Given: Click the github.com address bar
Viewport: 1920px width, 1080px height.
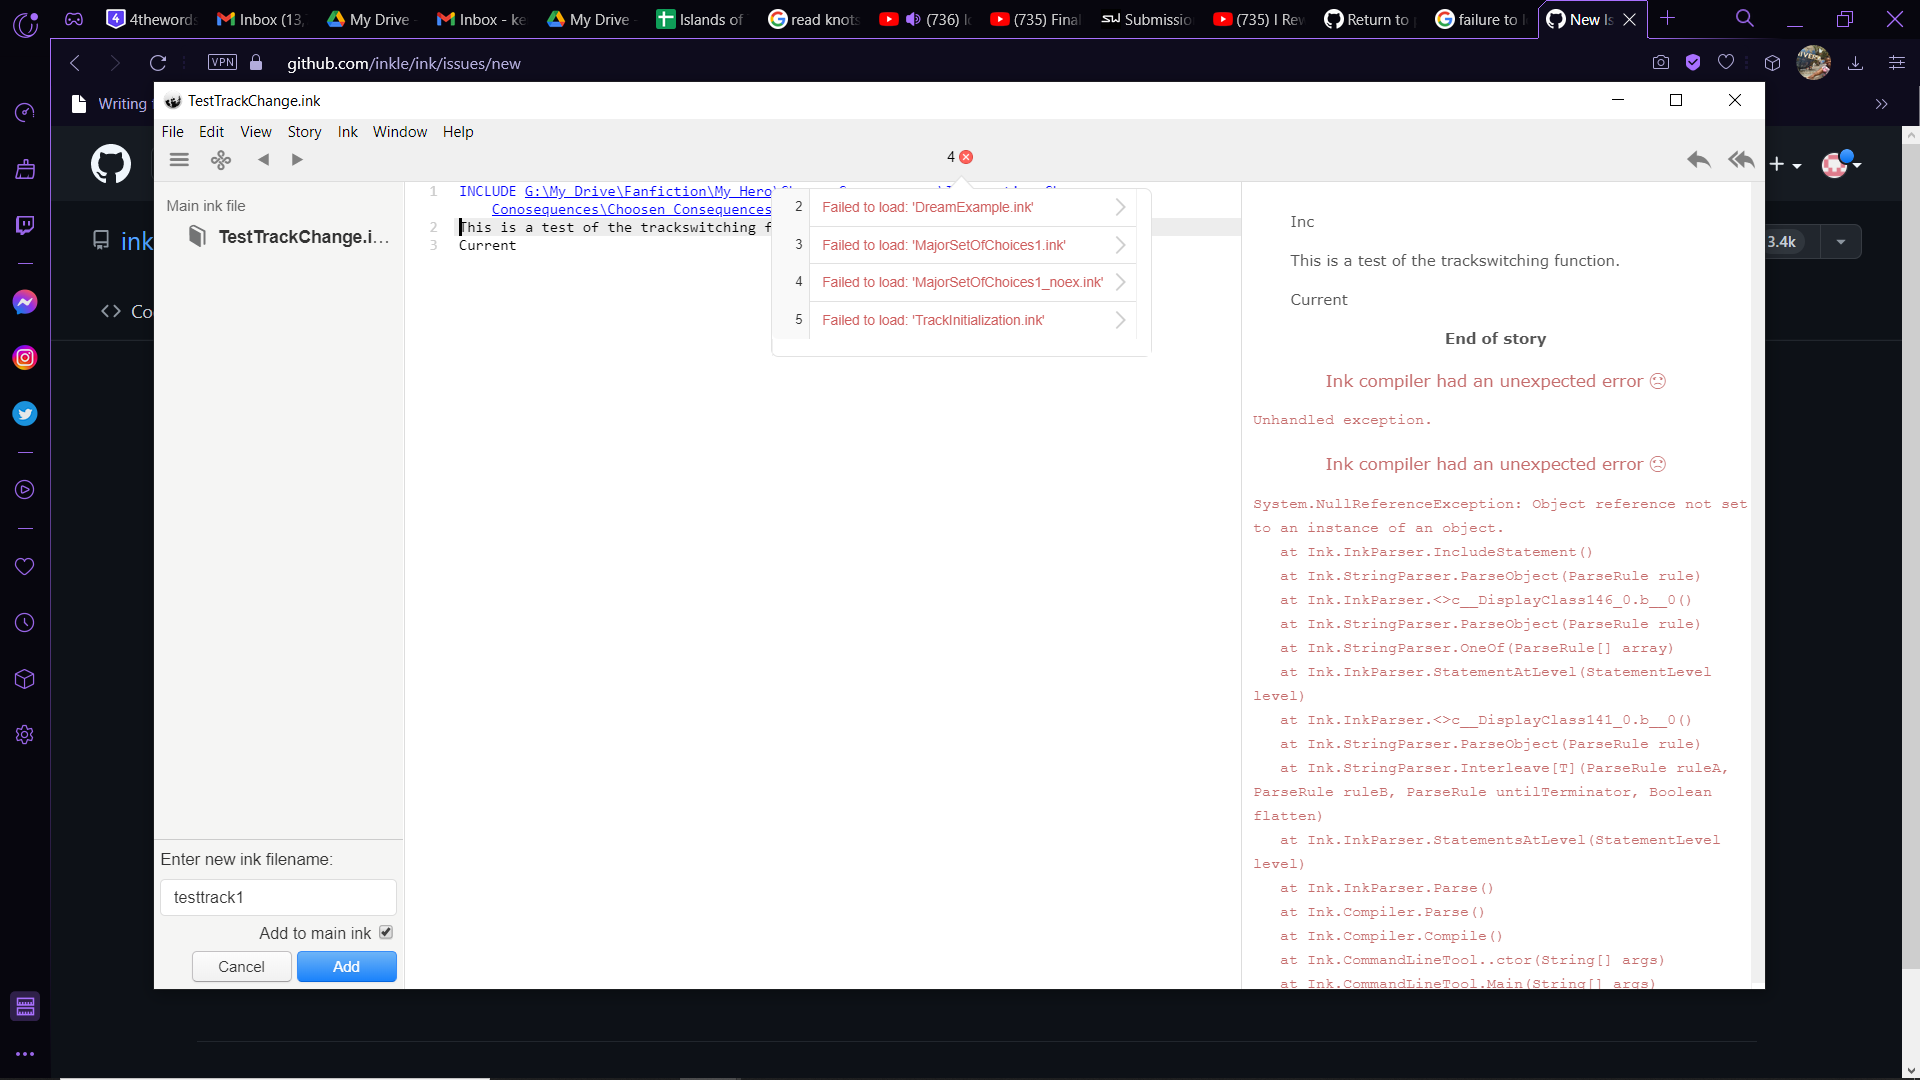Looking at the screenshot, I should 403,63.
